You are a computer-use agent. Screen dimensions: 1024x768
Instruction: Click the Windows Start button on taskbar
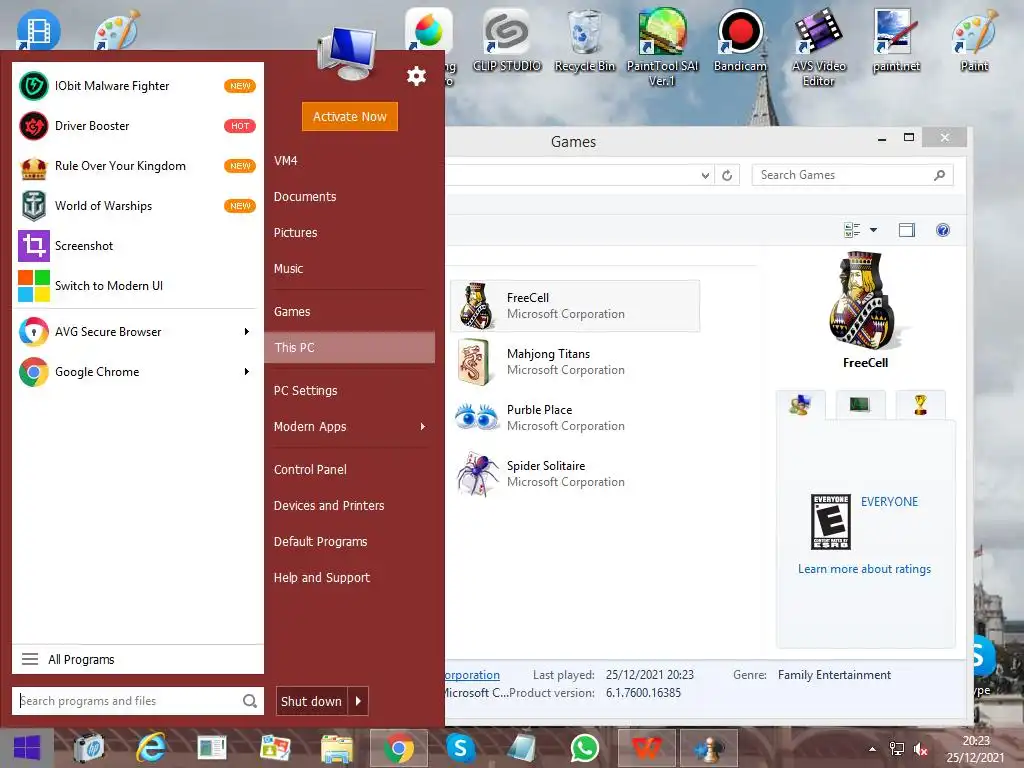pyautogui.click(x=27, y=748)
